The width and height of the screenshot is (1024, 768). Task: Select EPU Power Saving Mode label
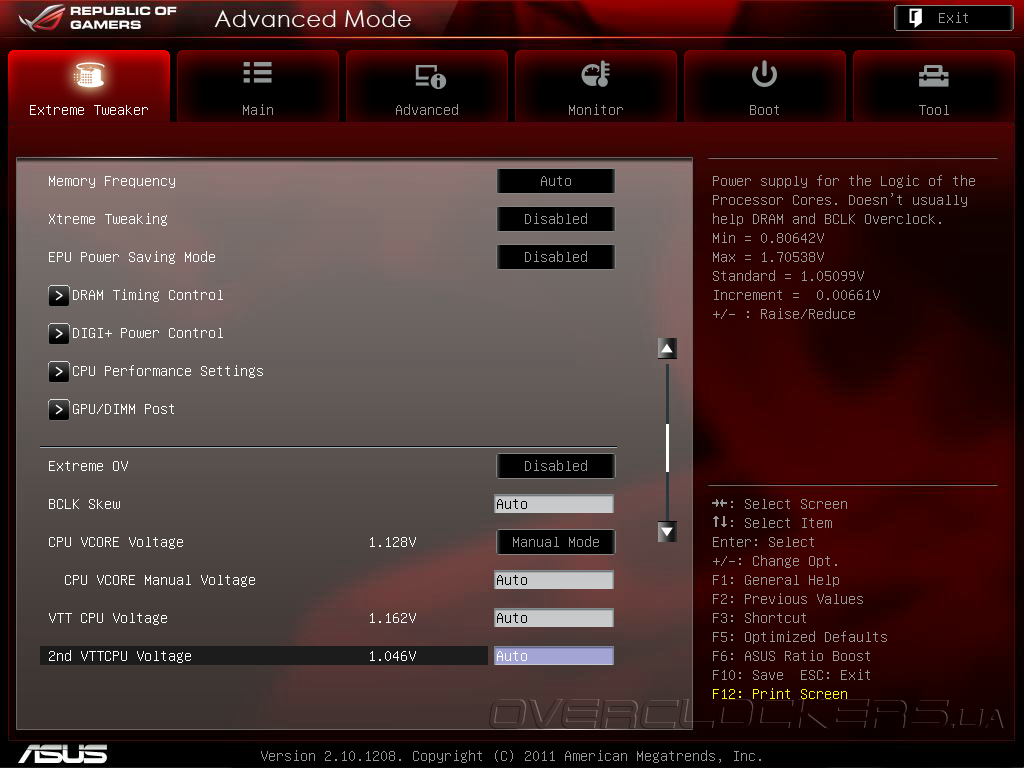pos(132,257)
